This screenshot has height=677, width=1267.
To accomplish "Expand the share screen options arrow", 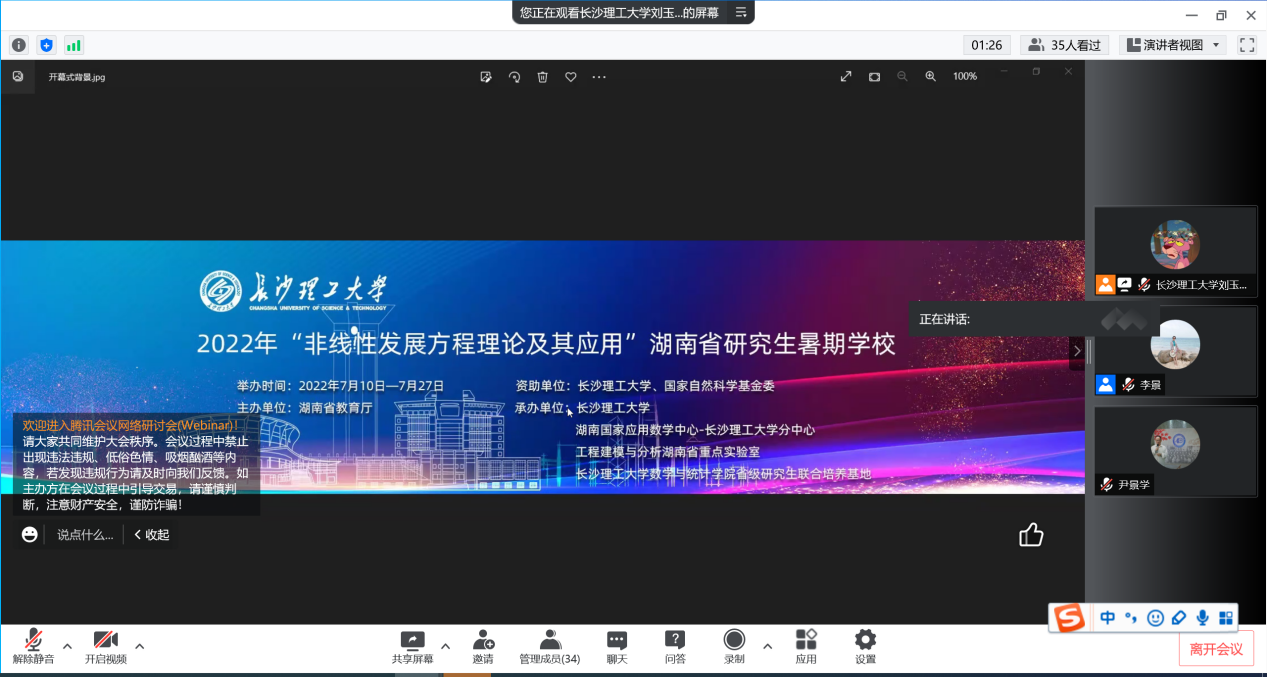I will pyautogui.click(x=445, y=646).
